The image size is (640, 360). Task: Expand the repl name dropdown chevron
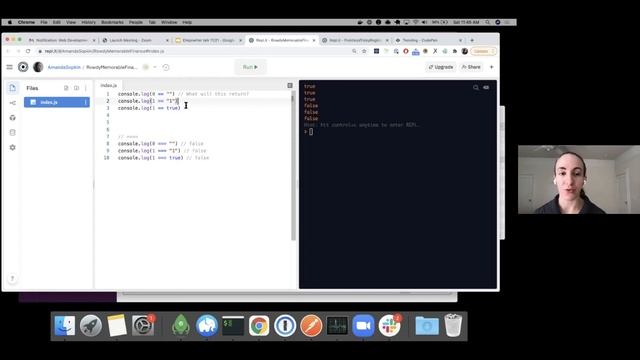tap(155, 67)
